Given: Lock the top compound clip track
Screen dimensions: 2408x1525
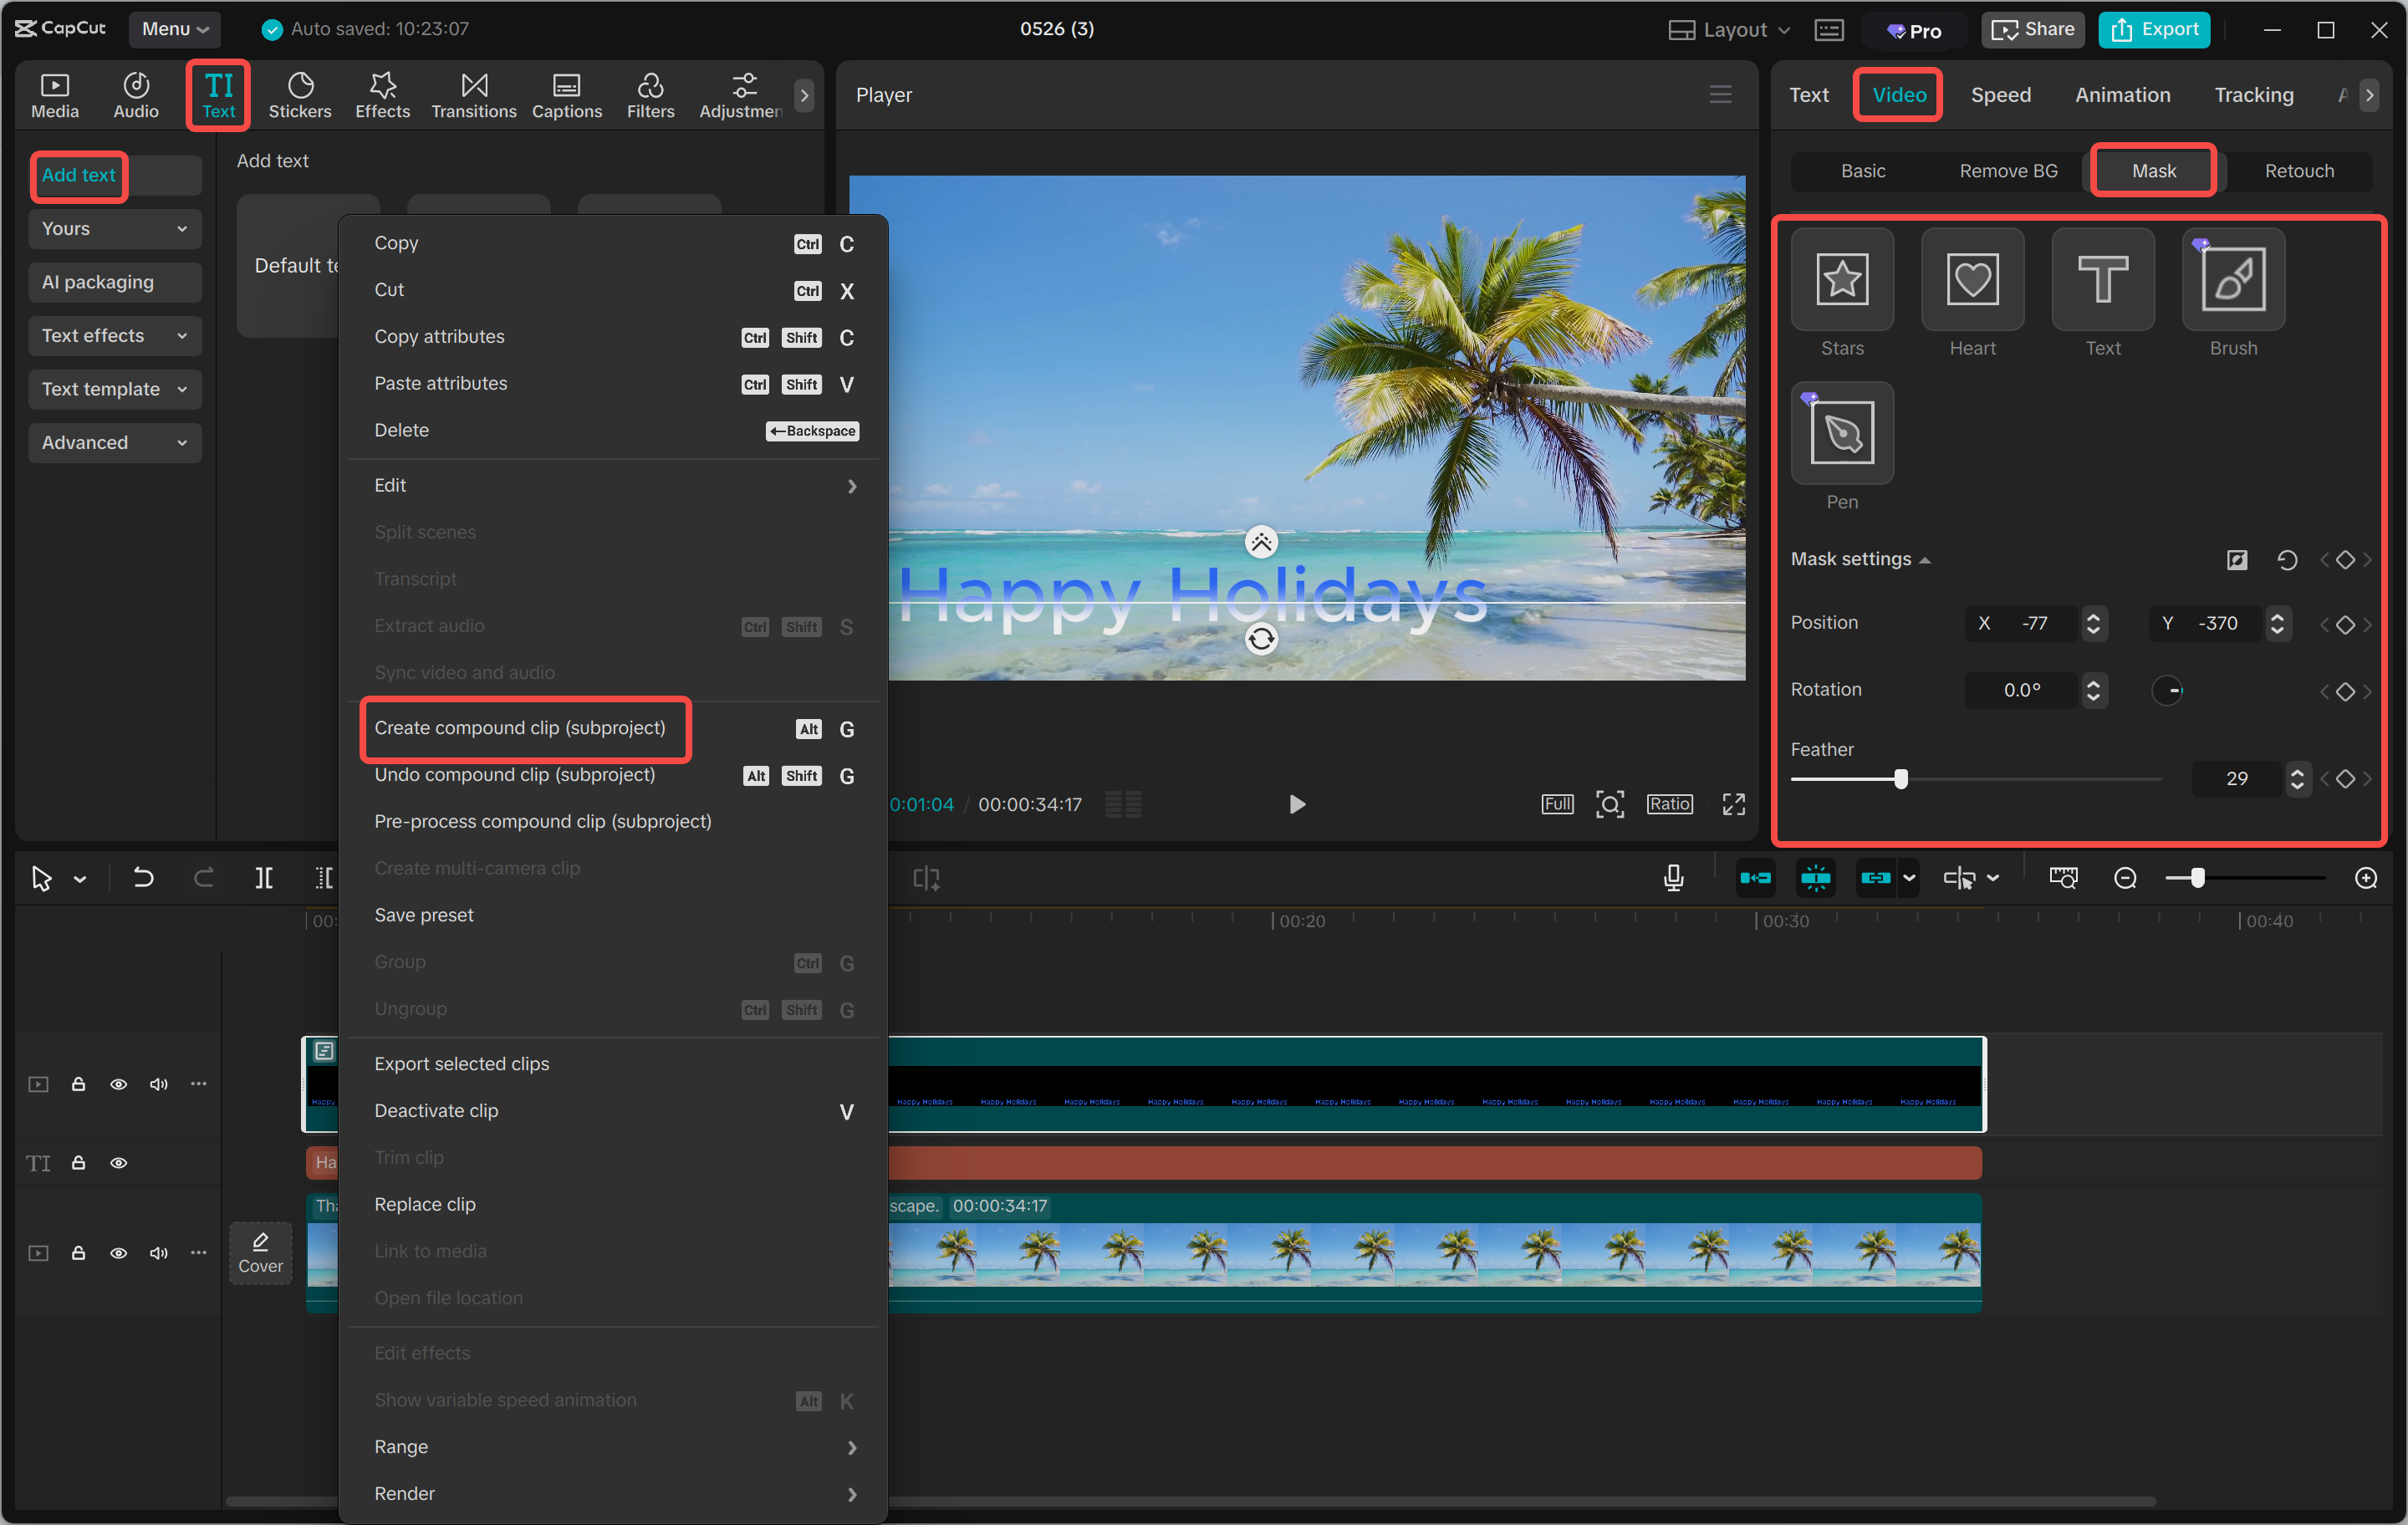Looking at the screenshot, I should [78, 1084].
